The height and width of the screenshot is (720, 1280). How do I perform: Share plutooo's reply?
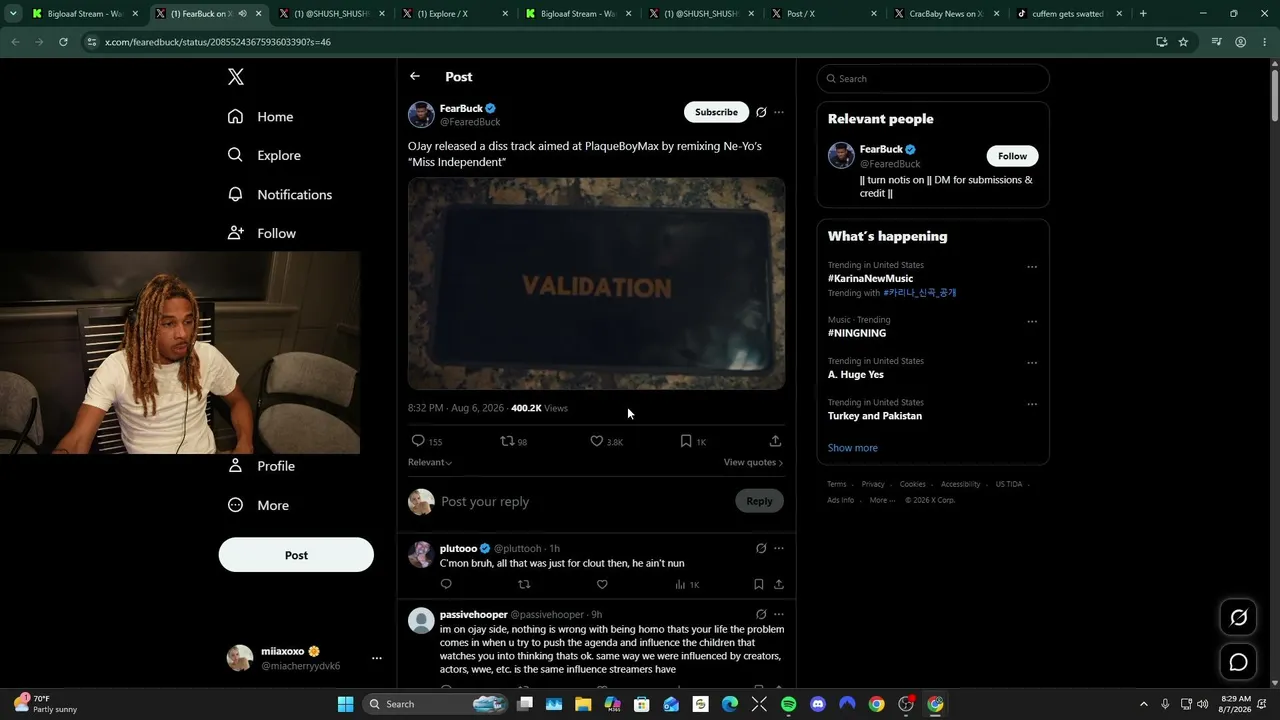pyautogui.click(x=779, y=584)
